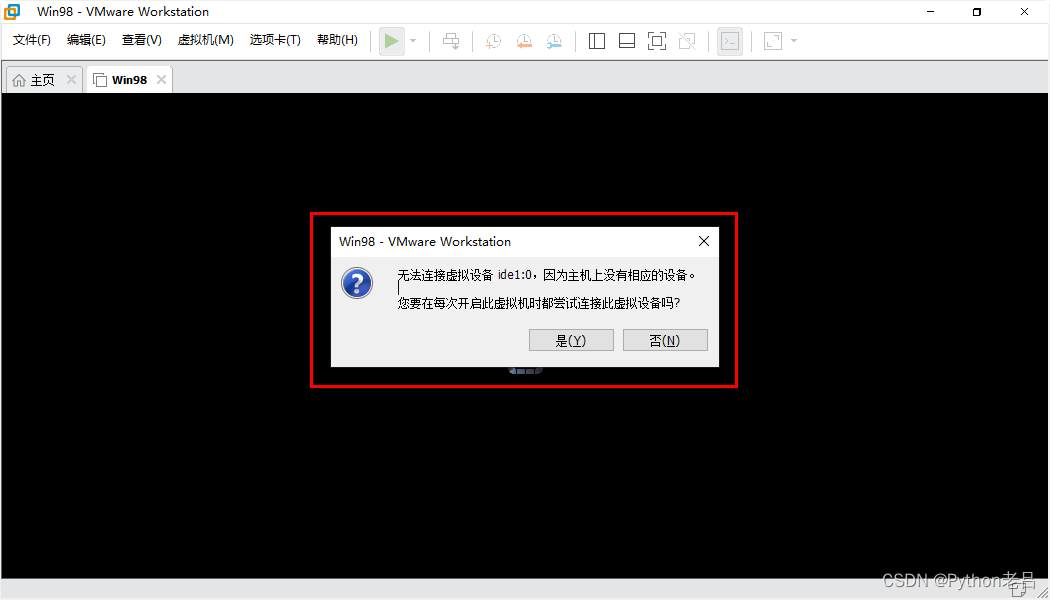Click the dialog message mentioning ide1:0
1050x600 pixels.
546,275
